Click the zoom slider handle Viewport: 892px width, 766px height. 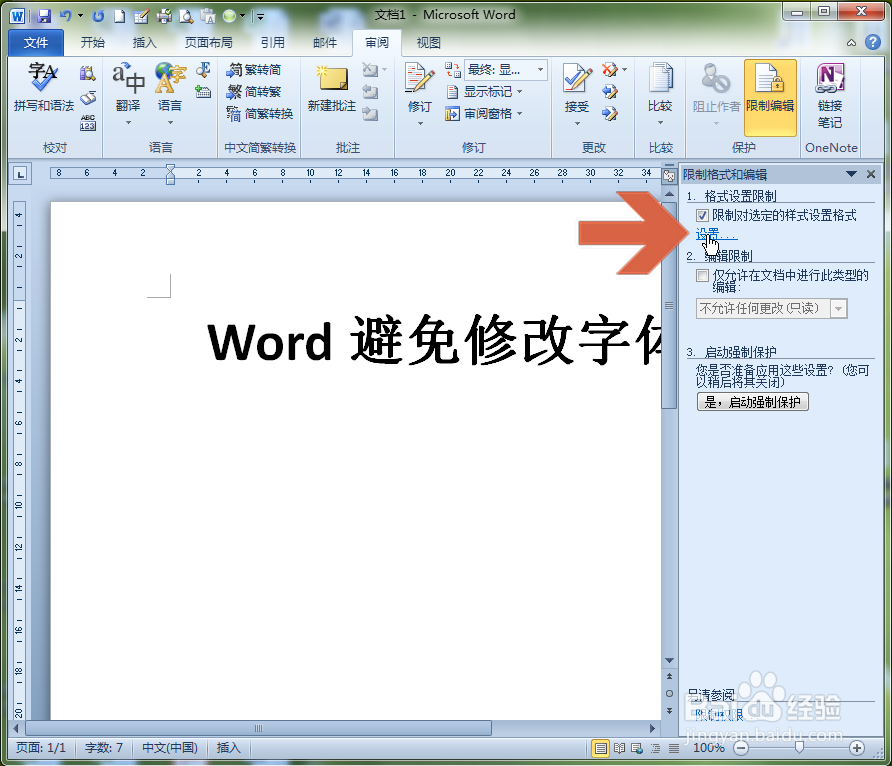click(799, 748)
